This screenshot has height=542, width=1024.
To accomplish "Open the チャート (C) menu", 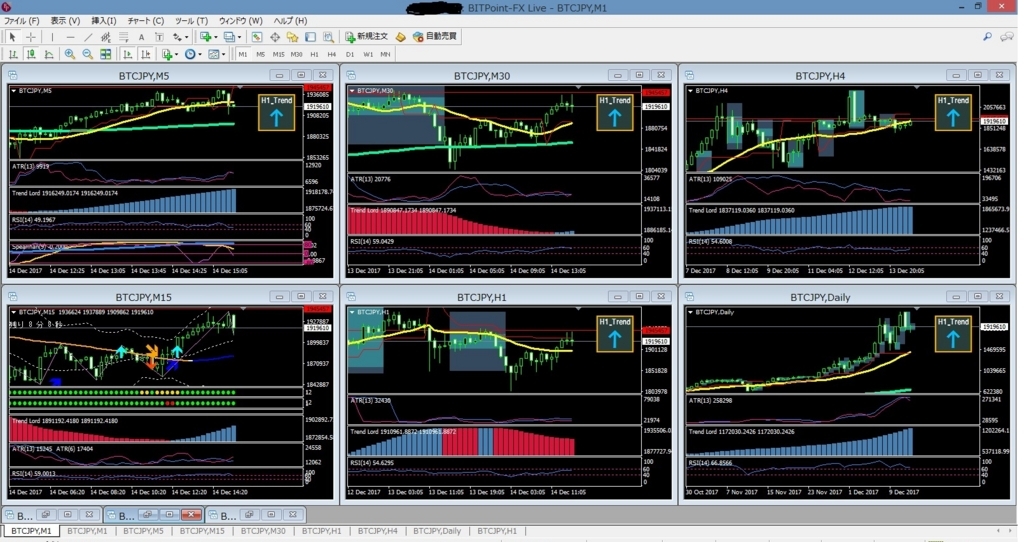I will (146, 20).
